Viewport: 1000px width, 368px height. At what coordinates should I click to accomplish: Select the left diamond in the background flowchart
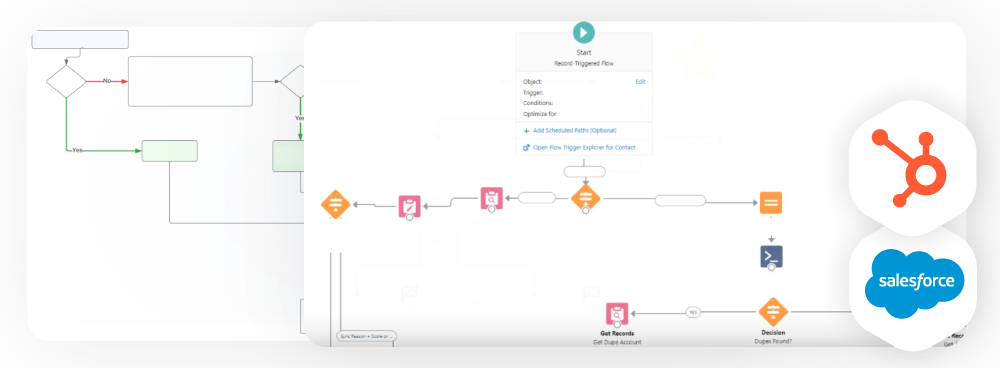pos(66,81)
